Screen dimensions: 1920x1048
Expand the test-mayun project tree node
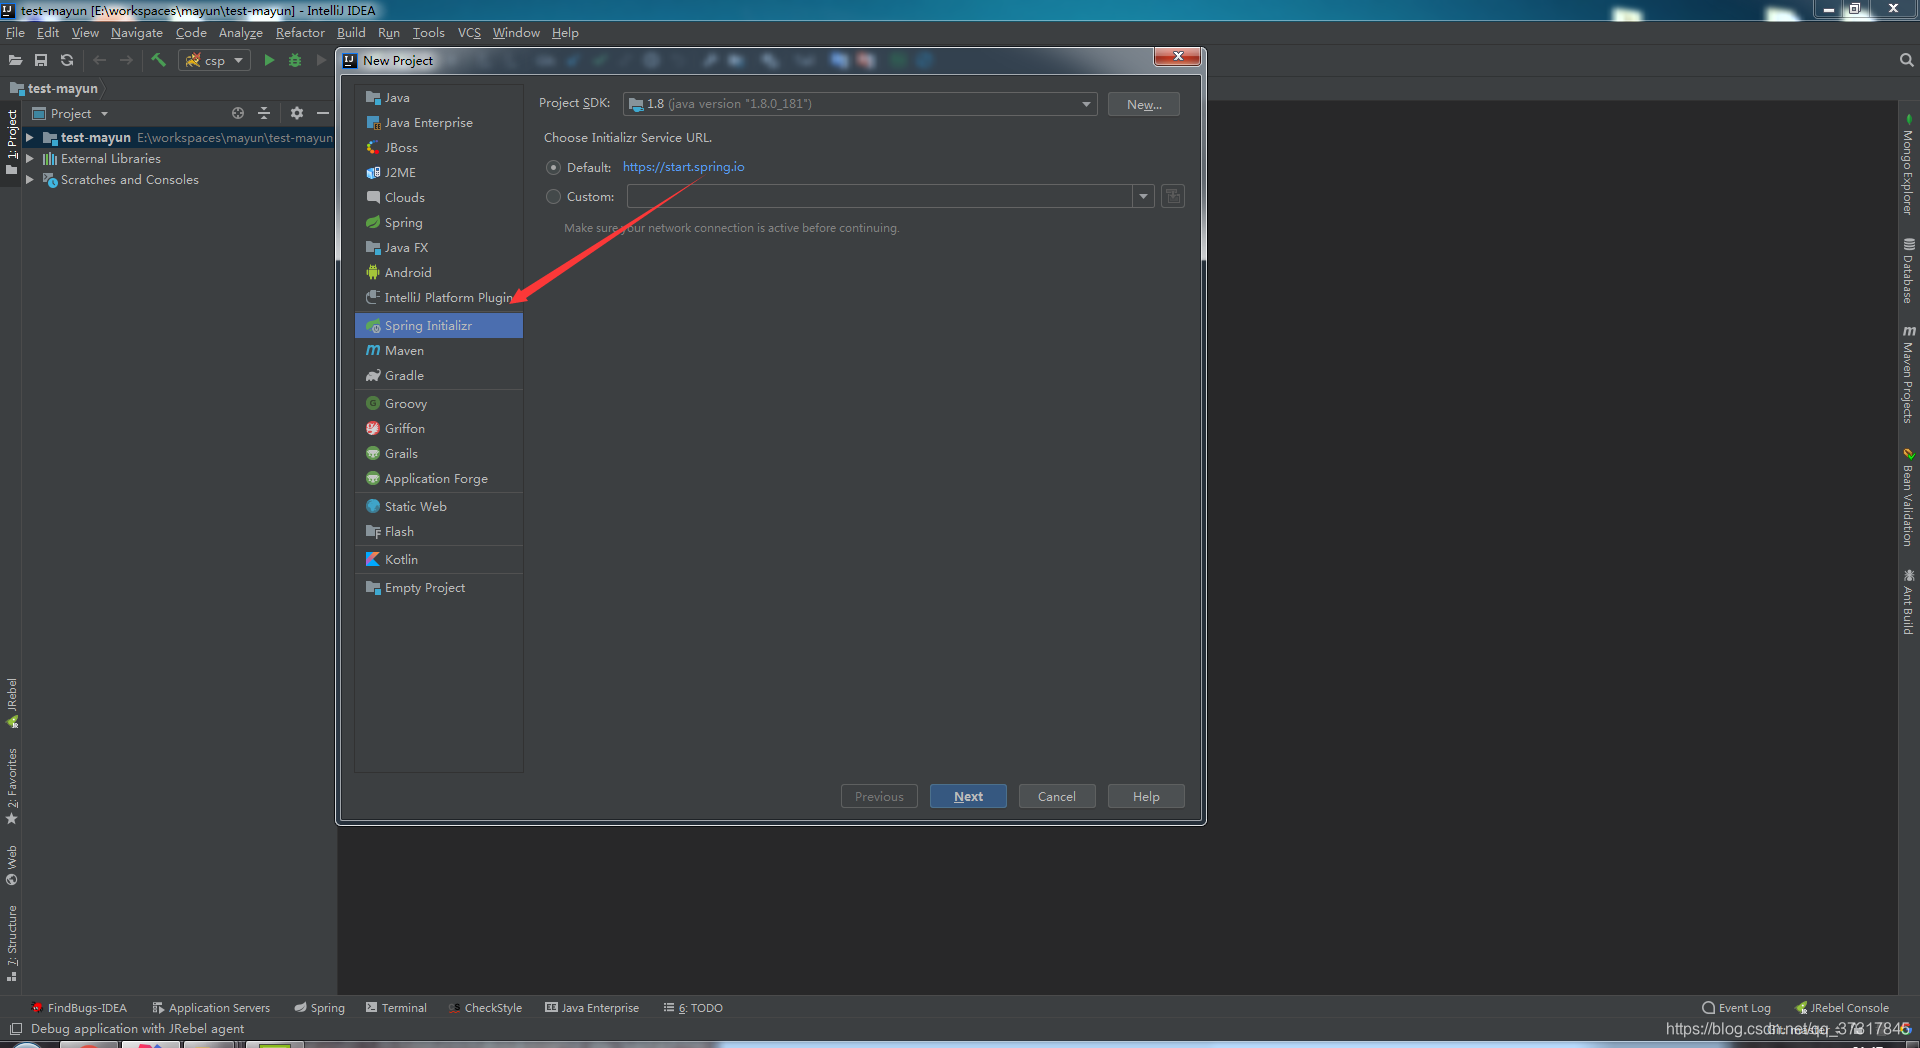click(30, 137)
